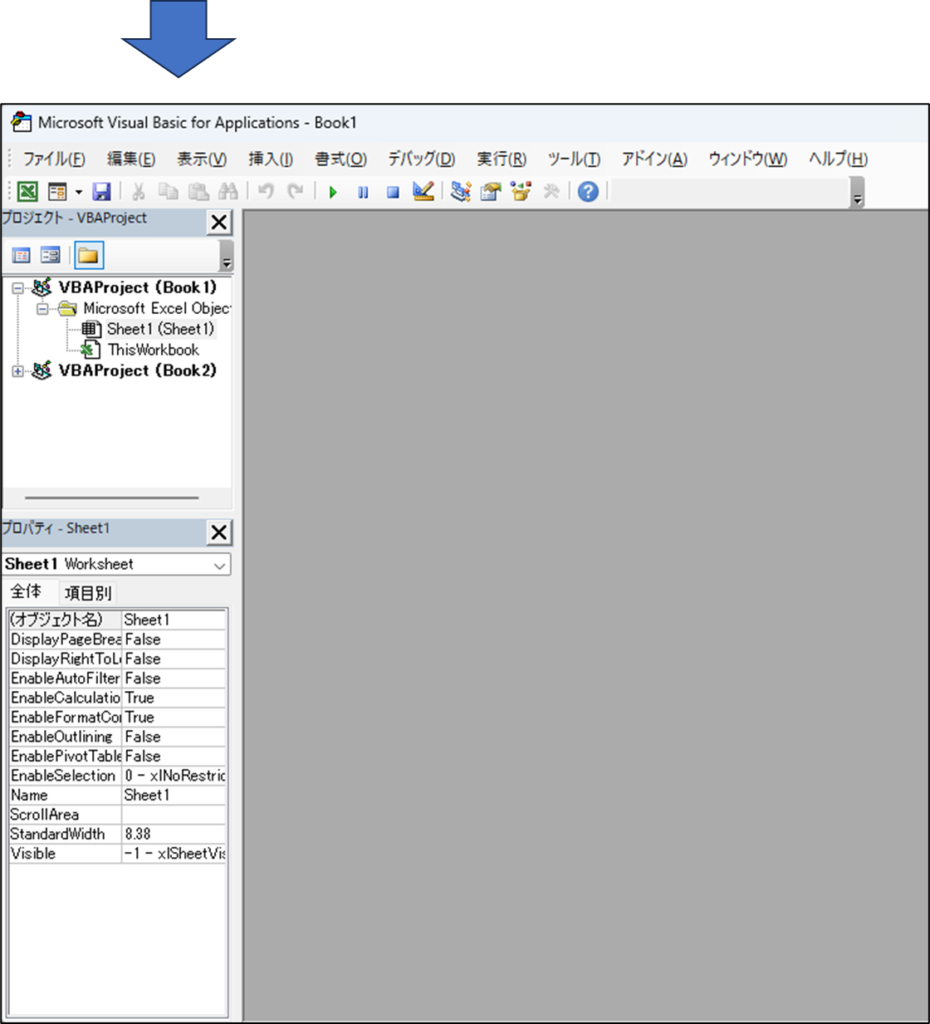Open the Properties Window toolbar icon
Screen dimensions: 930x1024
click(490, 191)
